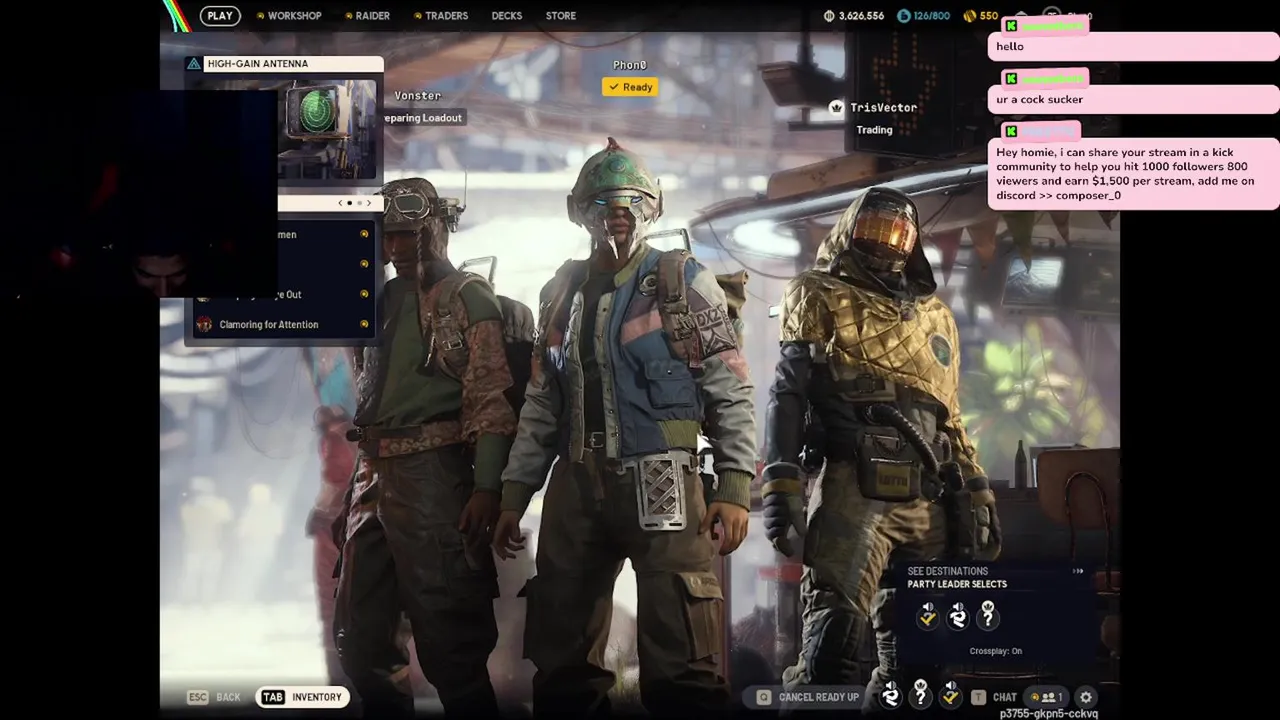Click BACK with ESC key hint
The width and height of the screenshot is (1280, 720).
[214, 697]
